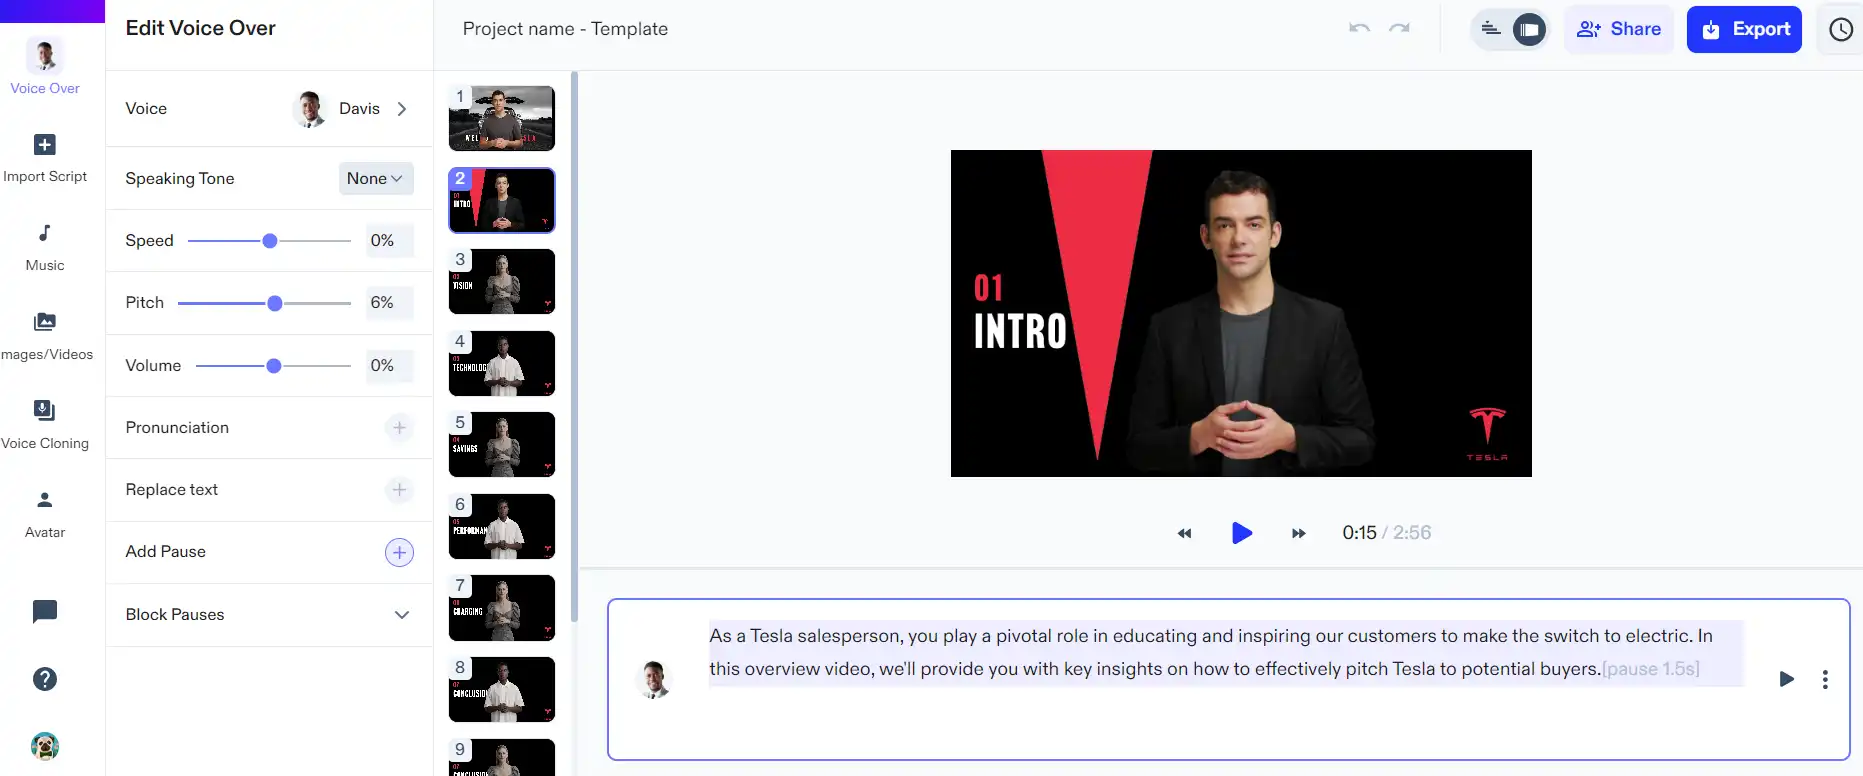This screenshot has height=776, width=1863.
Task: Skip forward to the next slide
Action: (x=1298, y=534)
